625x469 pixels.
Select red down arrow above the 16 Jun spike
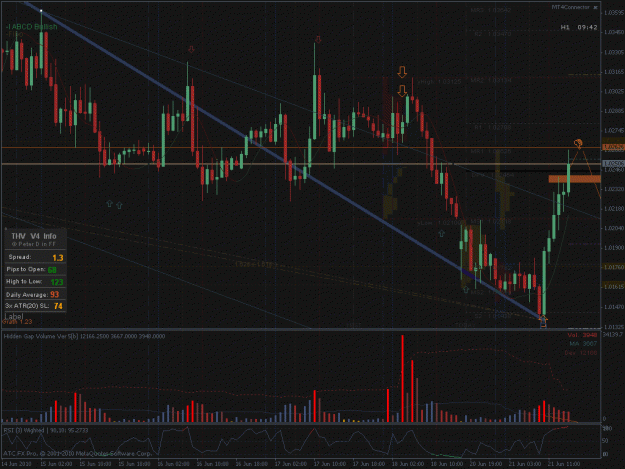191,49
